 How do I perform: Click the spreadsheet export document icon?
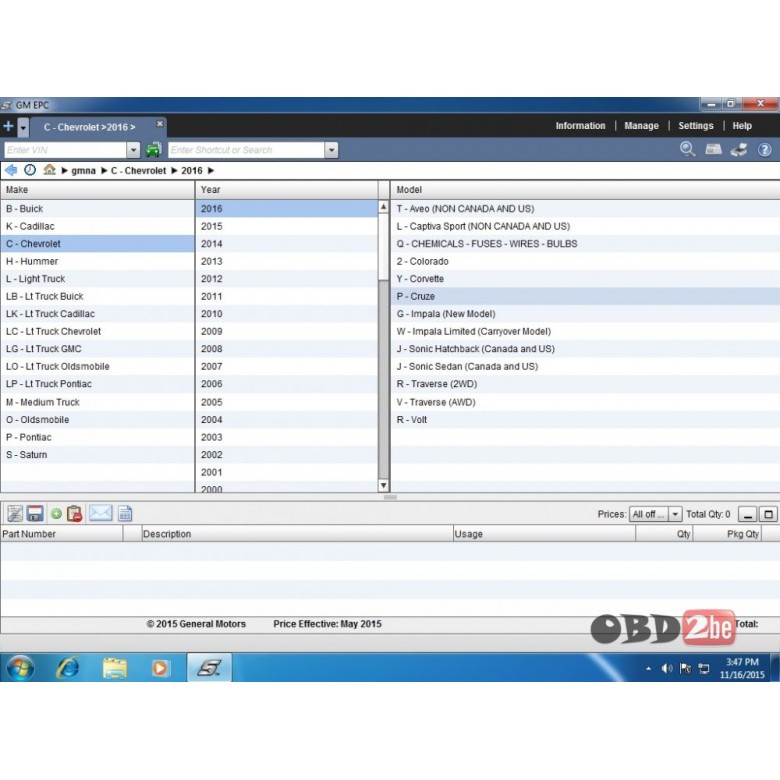125,513
